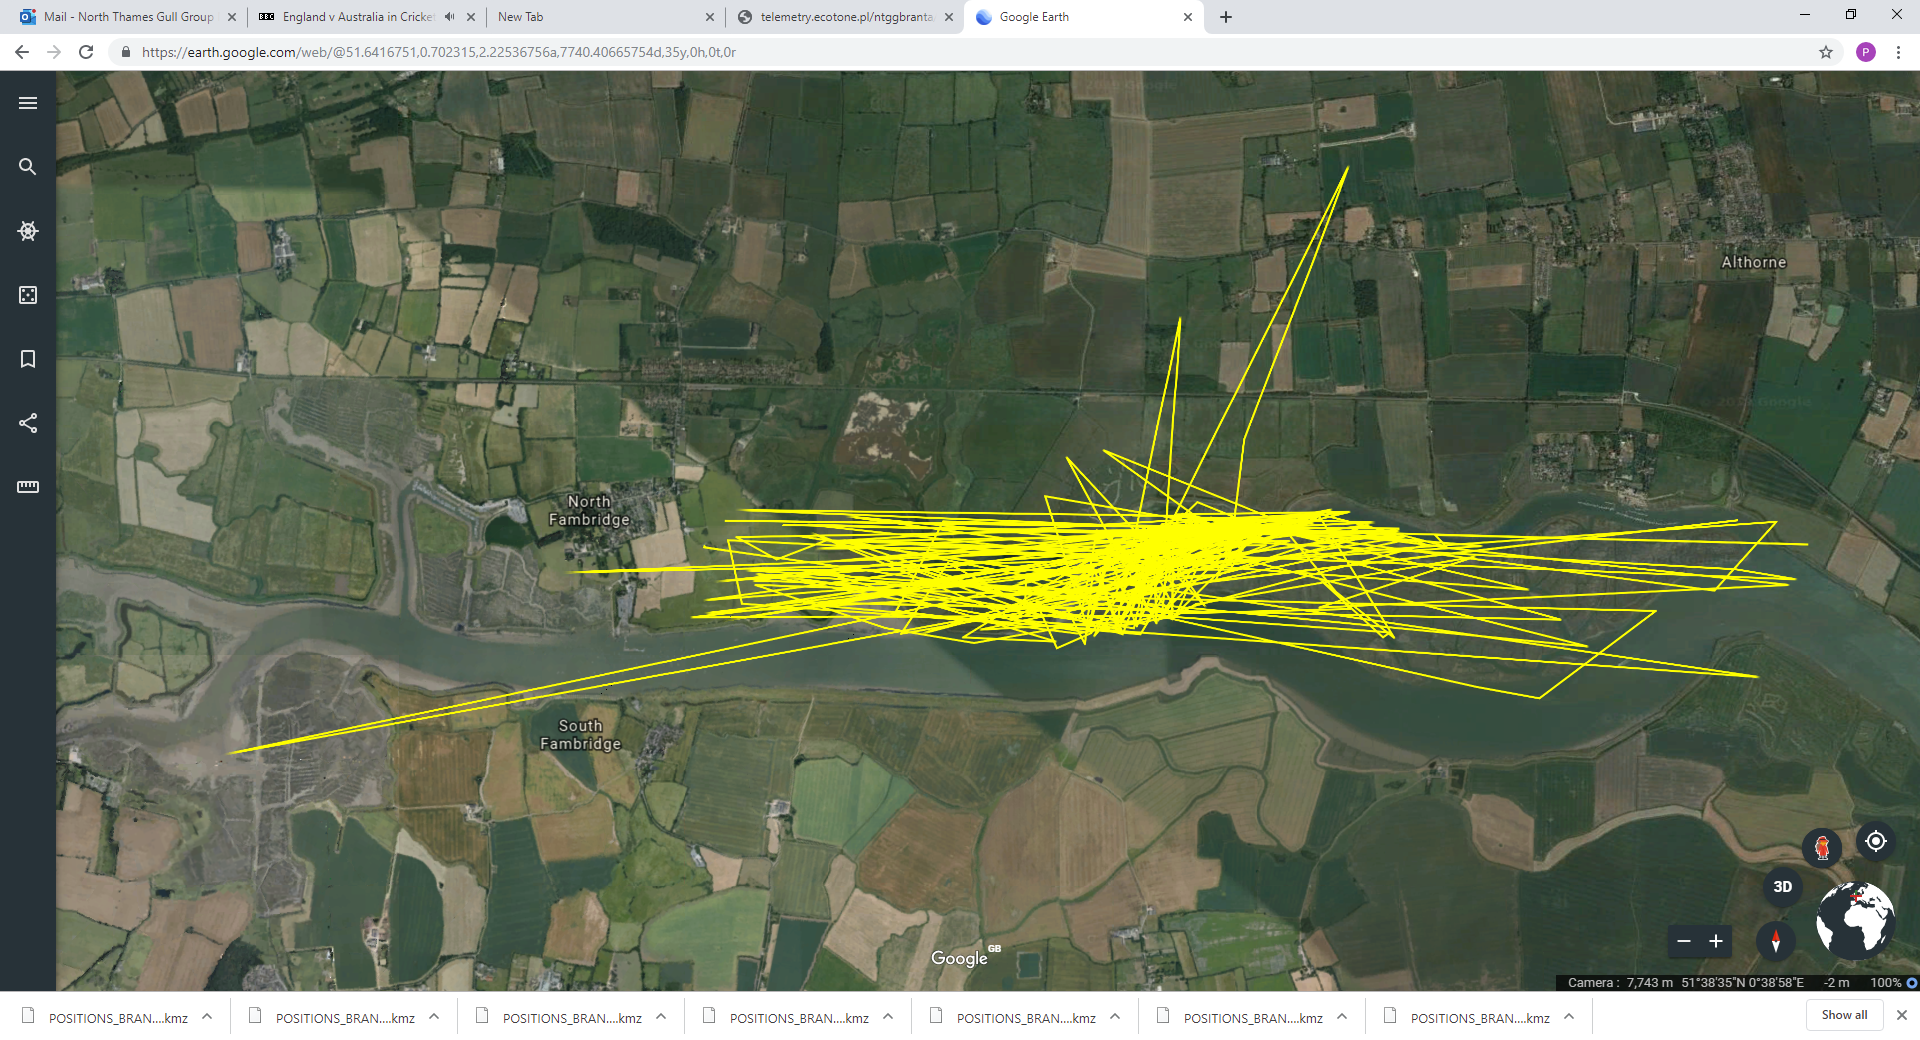Close the telemetry.ecotone.pl tab
The height and width of the screenshot is (1040, 1920).
point(949,17)
